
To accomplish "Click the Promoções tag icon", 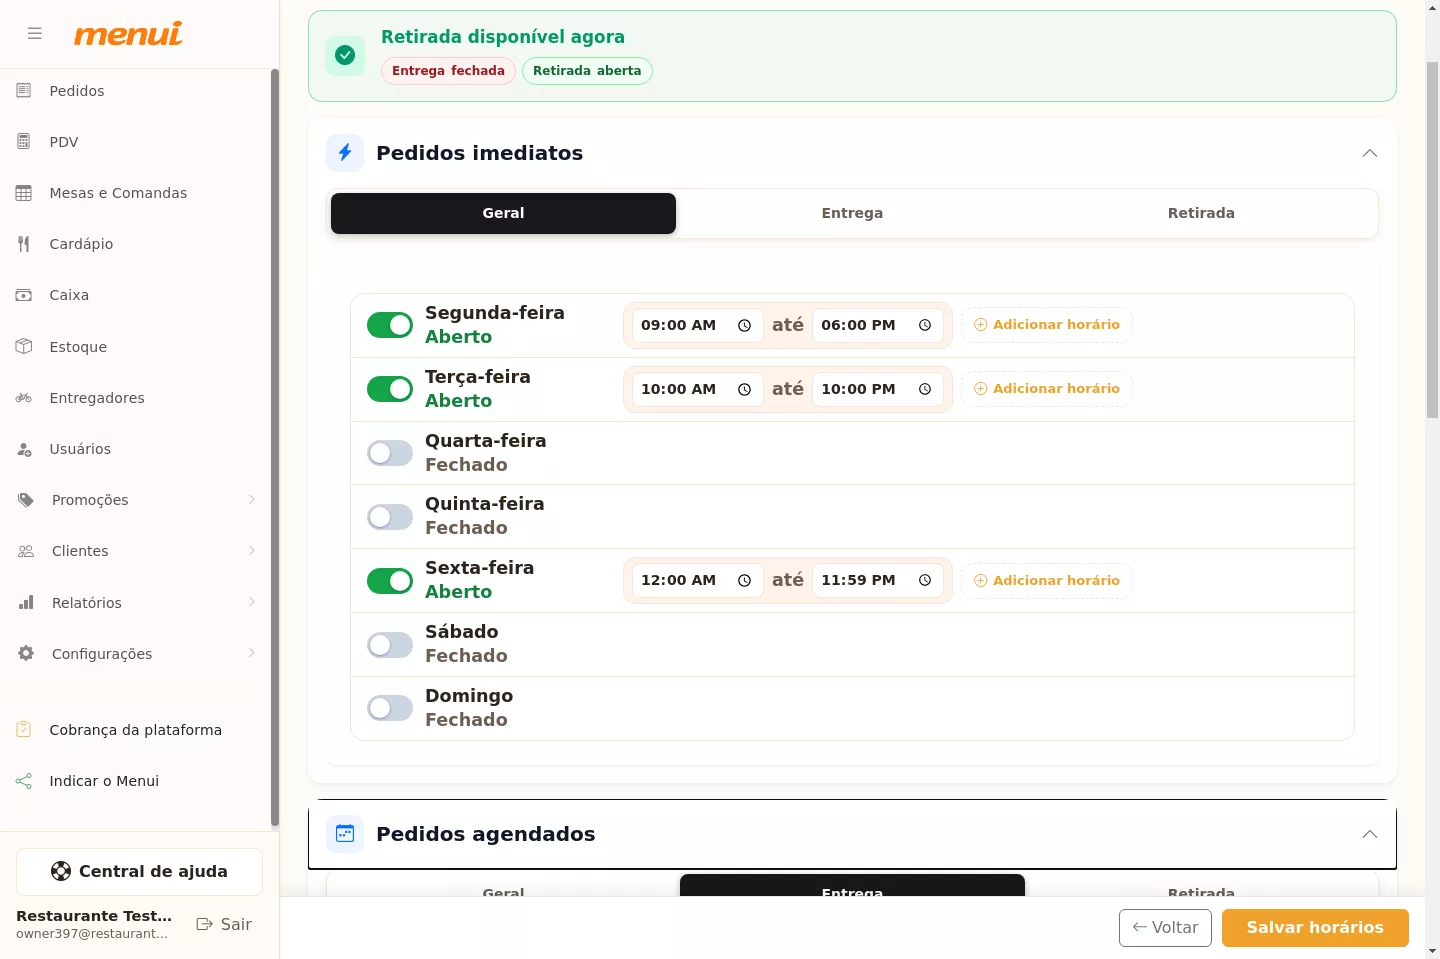I will (26, 500).
